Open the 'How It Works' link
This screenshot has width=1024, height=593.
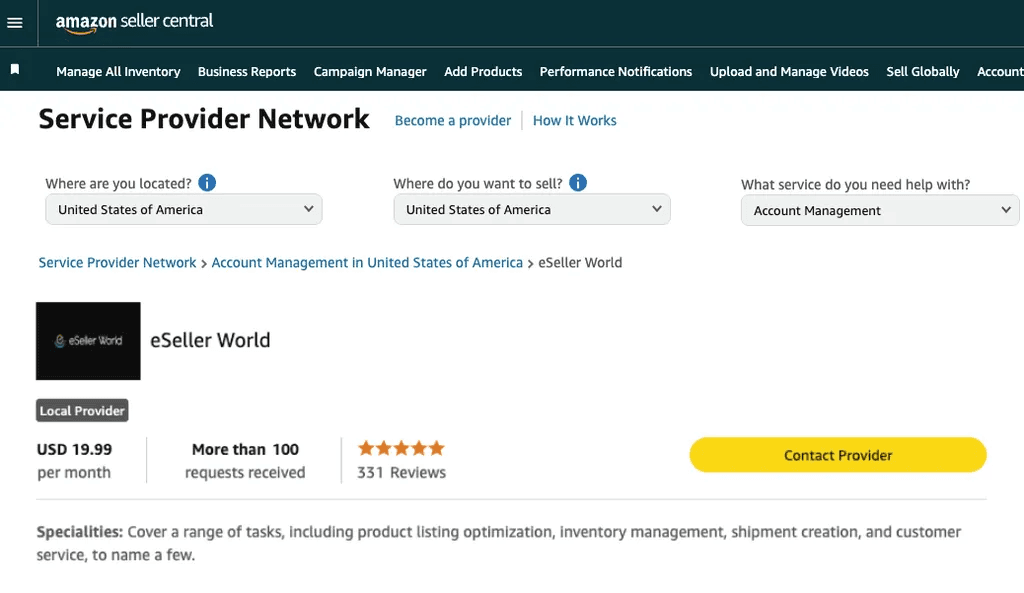pyautogui.click(x=575, y=121)
